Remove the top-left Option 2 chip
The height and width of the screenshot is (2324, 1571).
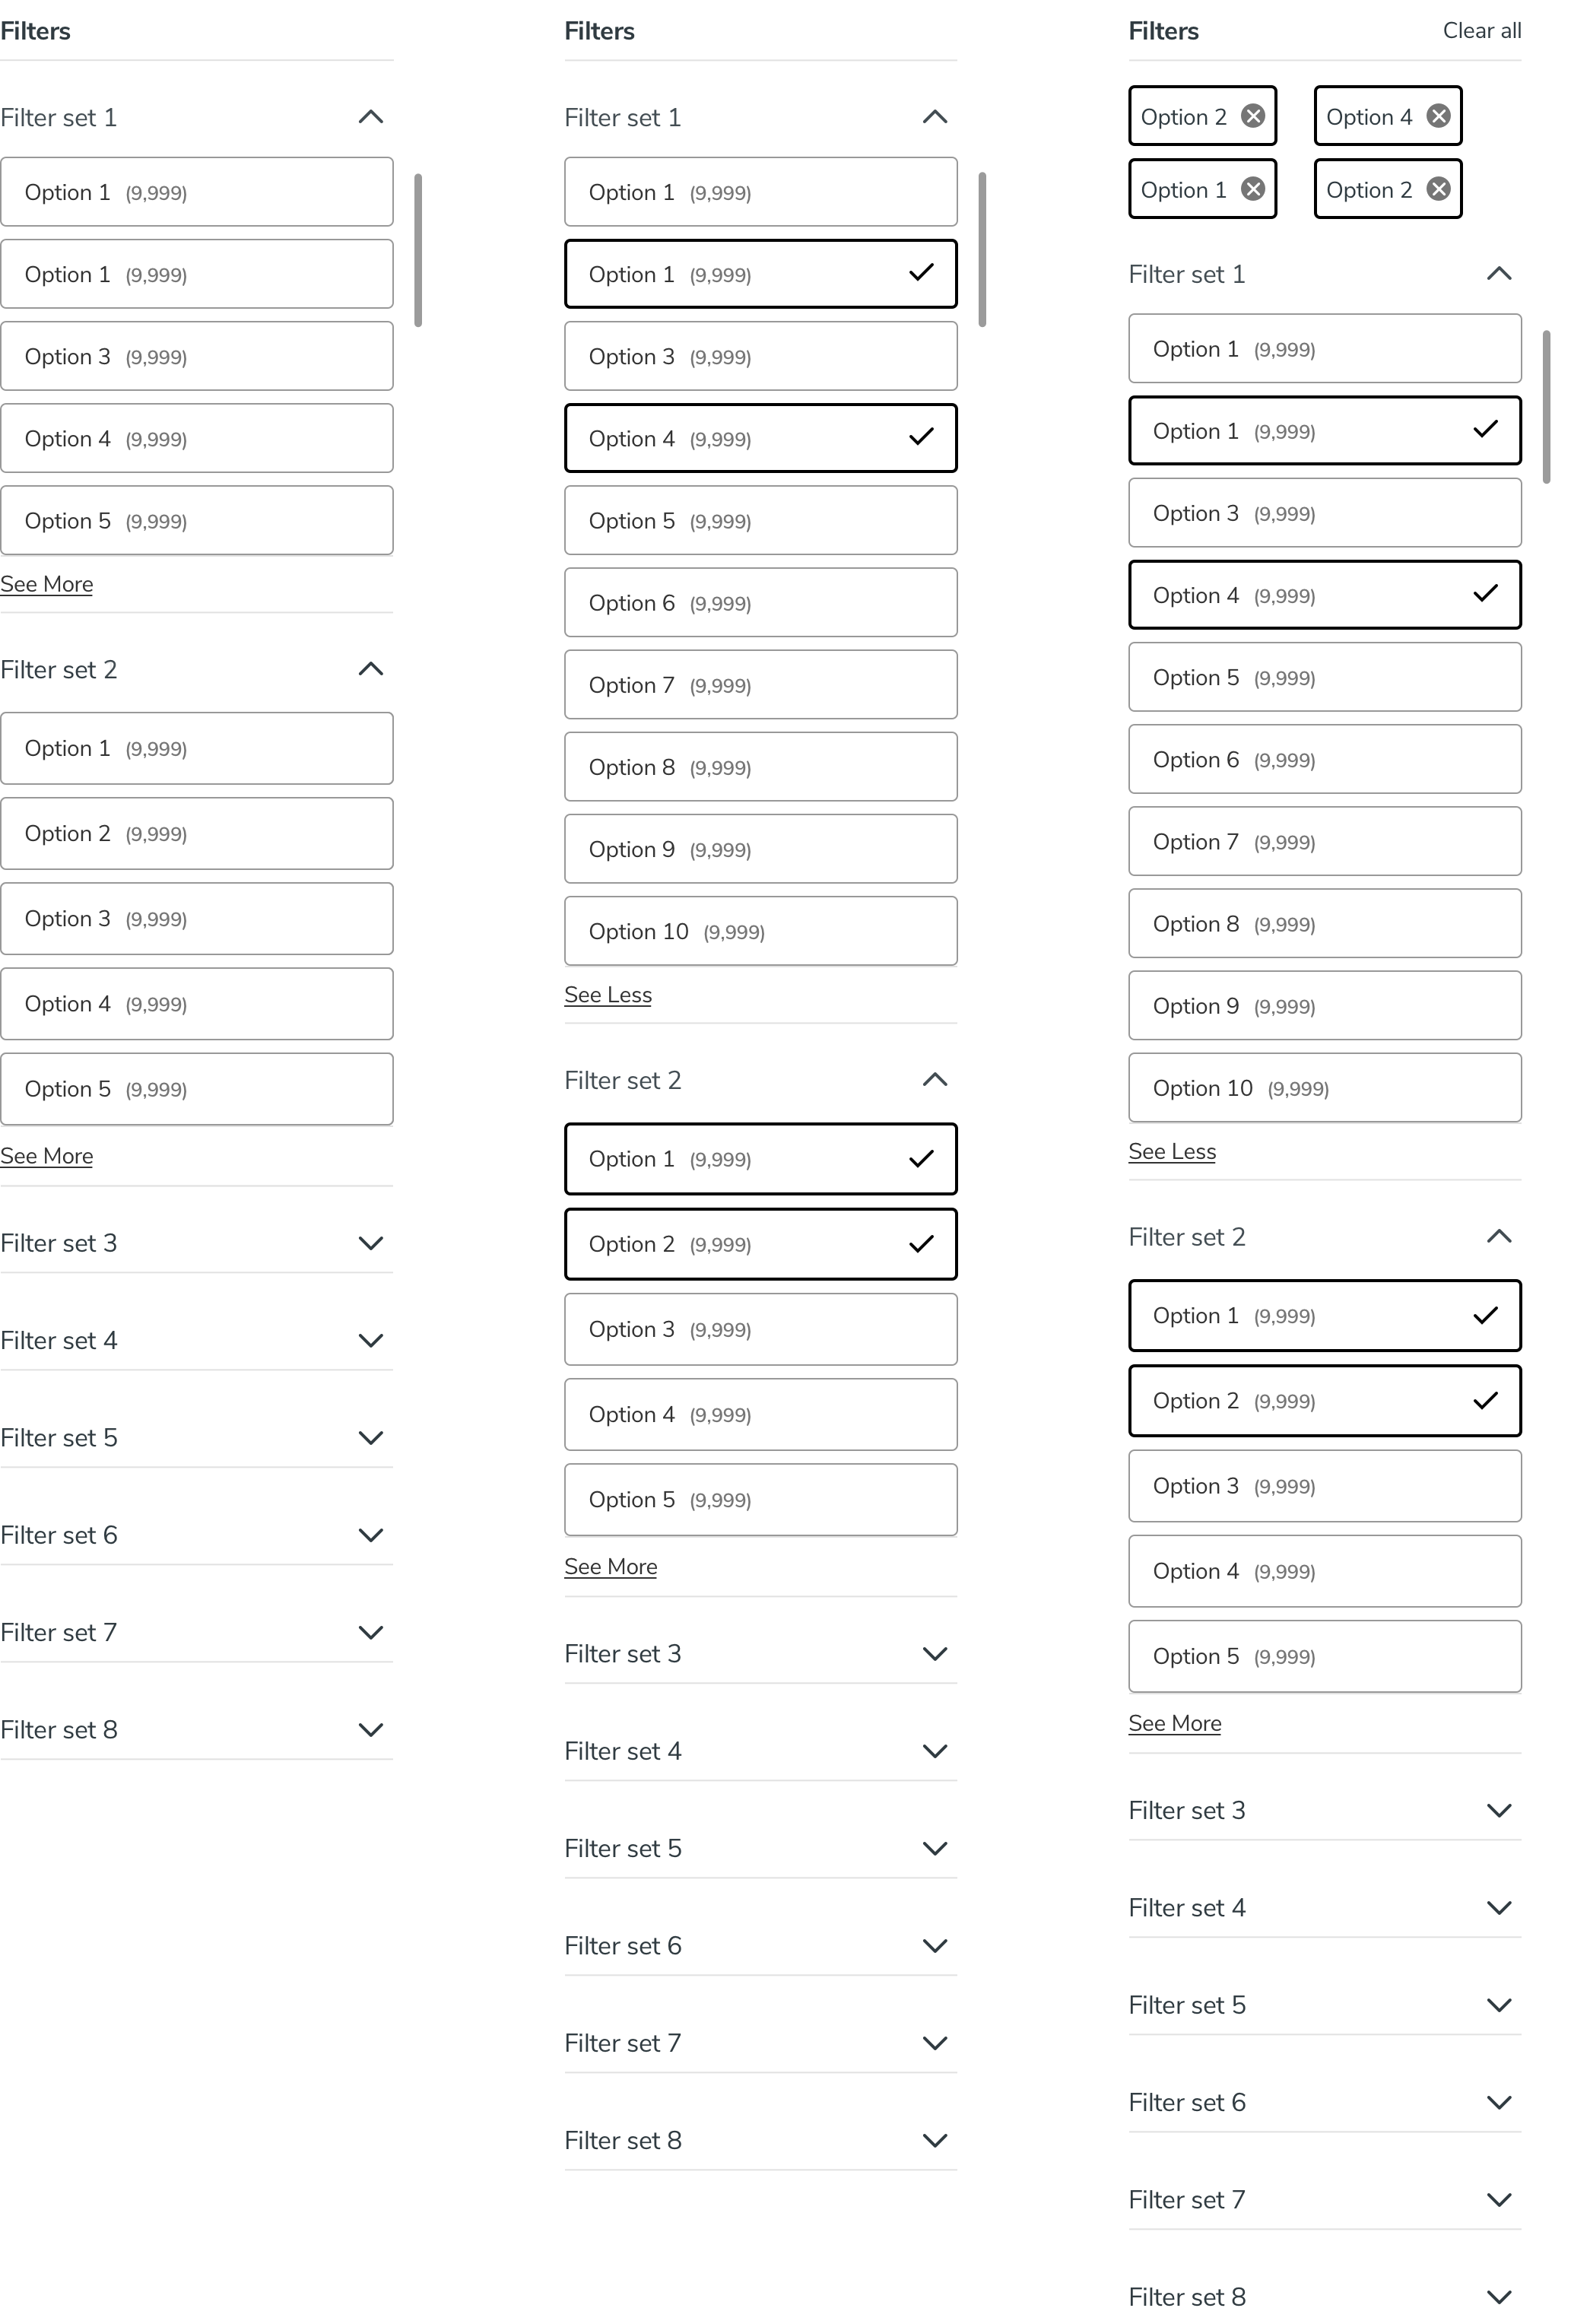click(1253, 116)
